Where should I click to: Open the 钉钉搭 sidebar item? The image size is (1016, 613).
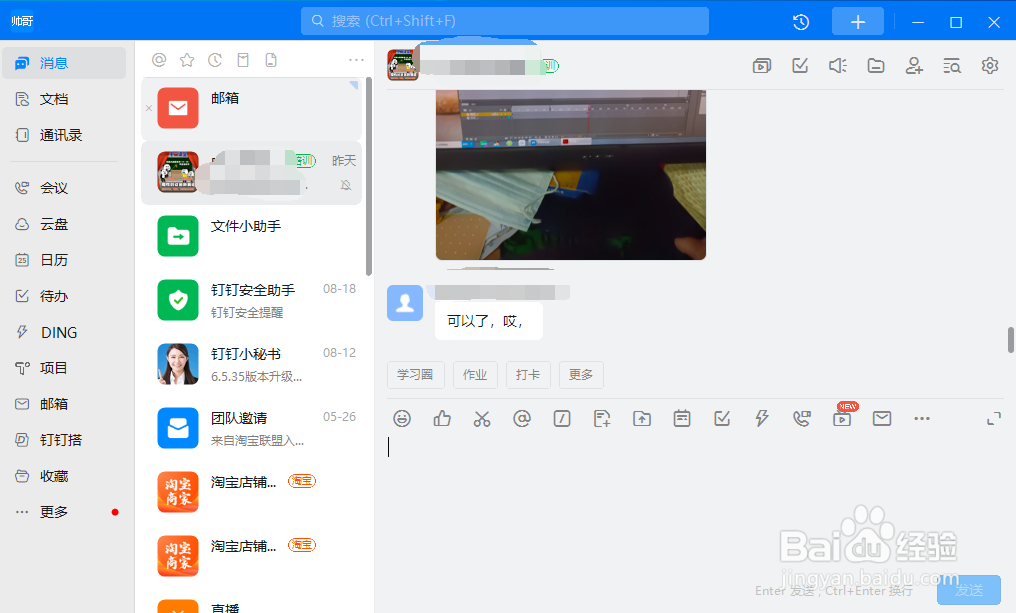[x=64, y=440]
